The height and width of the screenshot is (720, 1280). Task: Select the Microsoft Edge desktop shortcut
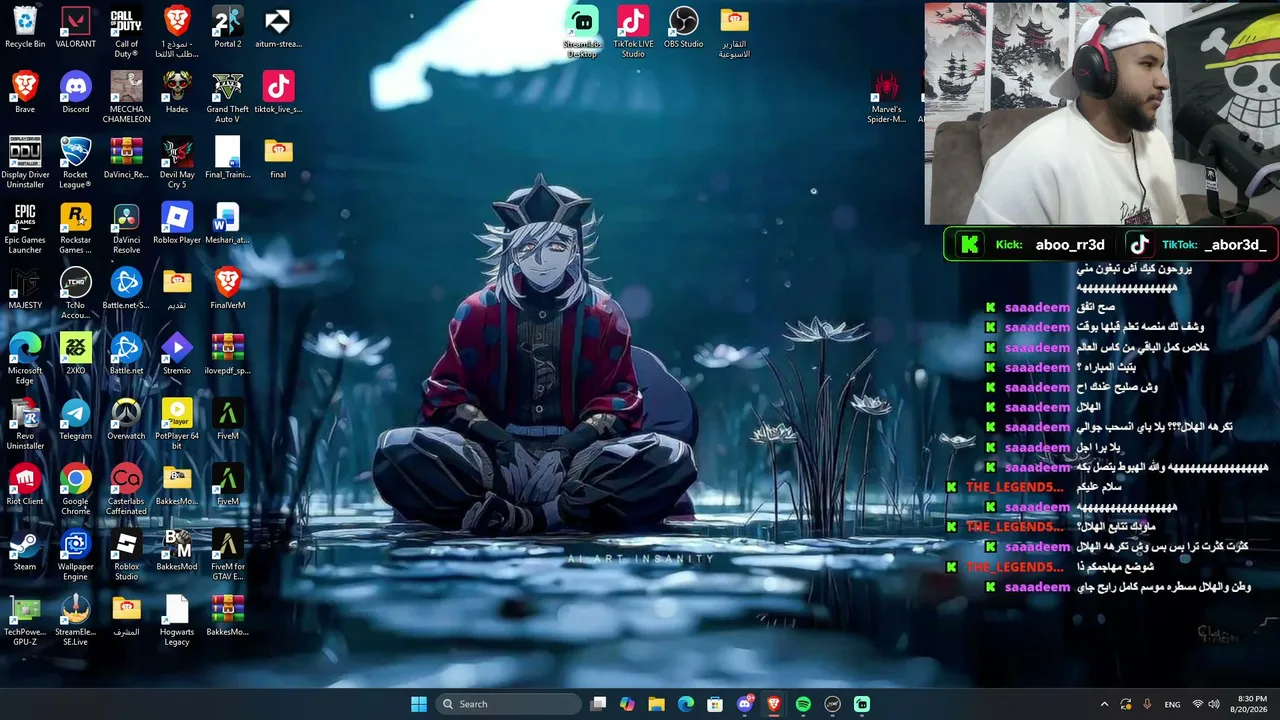[25, 358]
